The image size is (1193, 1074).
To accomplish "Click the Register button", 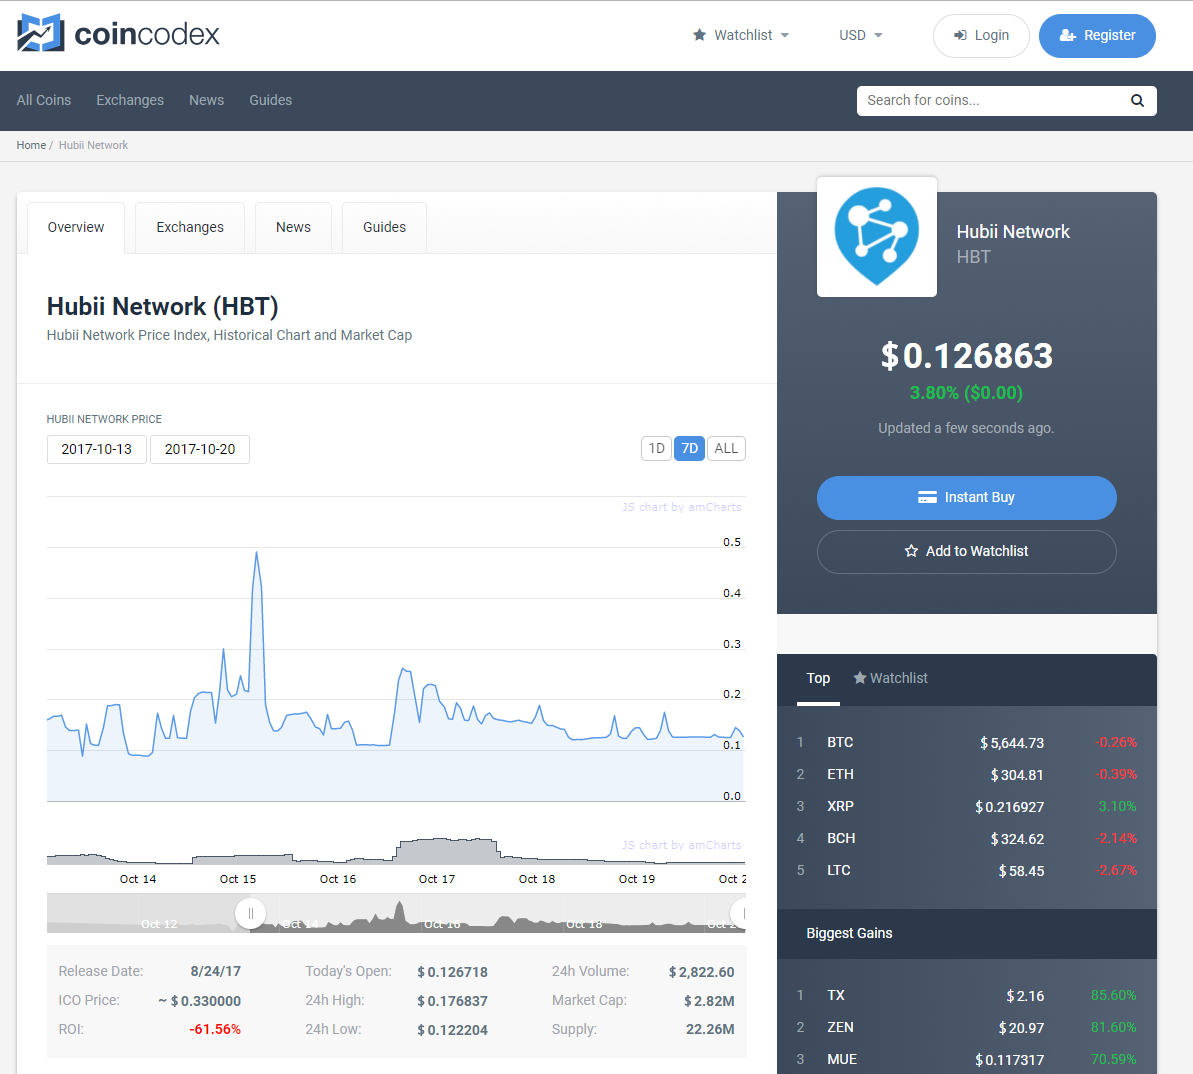I will tap(1097, 35).
